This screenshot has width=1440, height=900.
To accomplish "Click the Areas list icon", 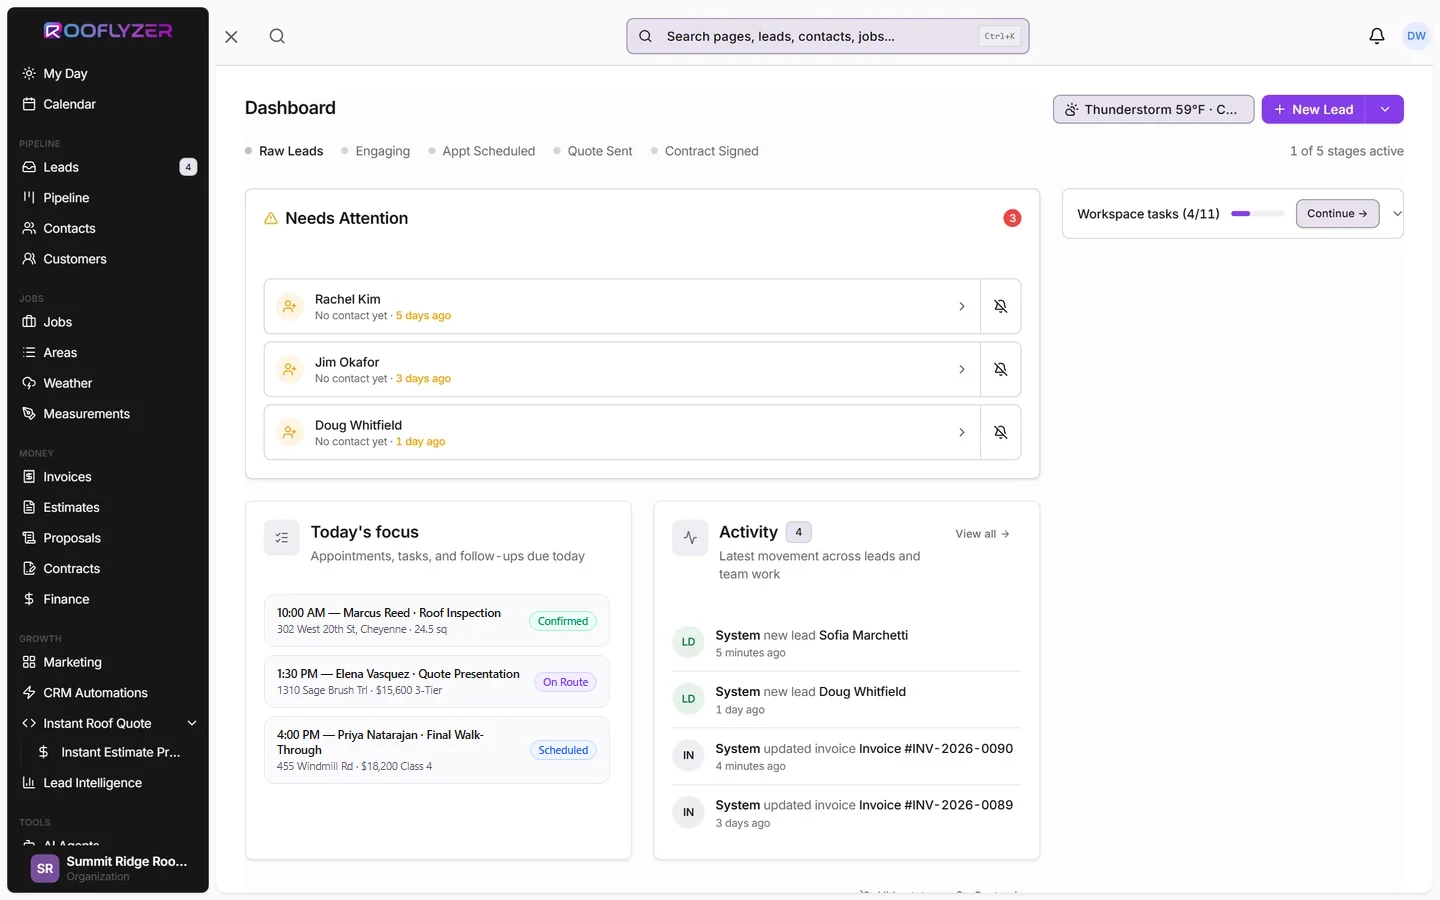I will pos(29,352).
